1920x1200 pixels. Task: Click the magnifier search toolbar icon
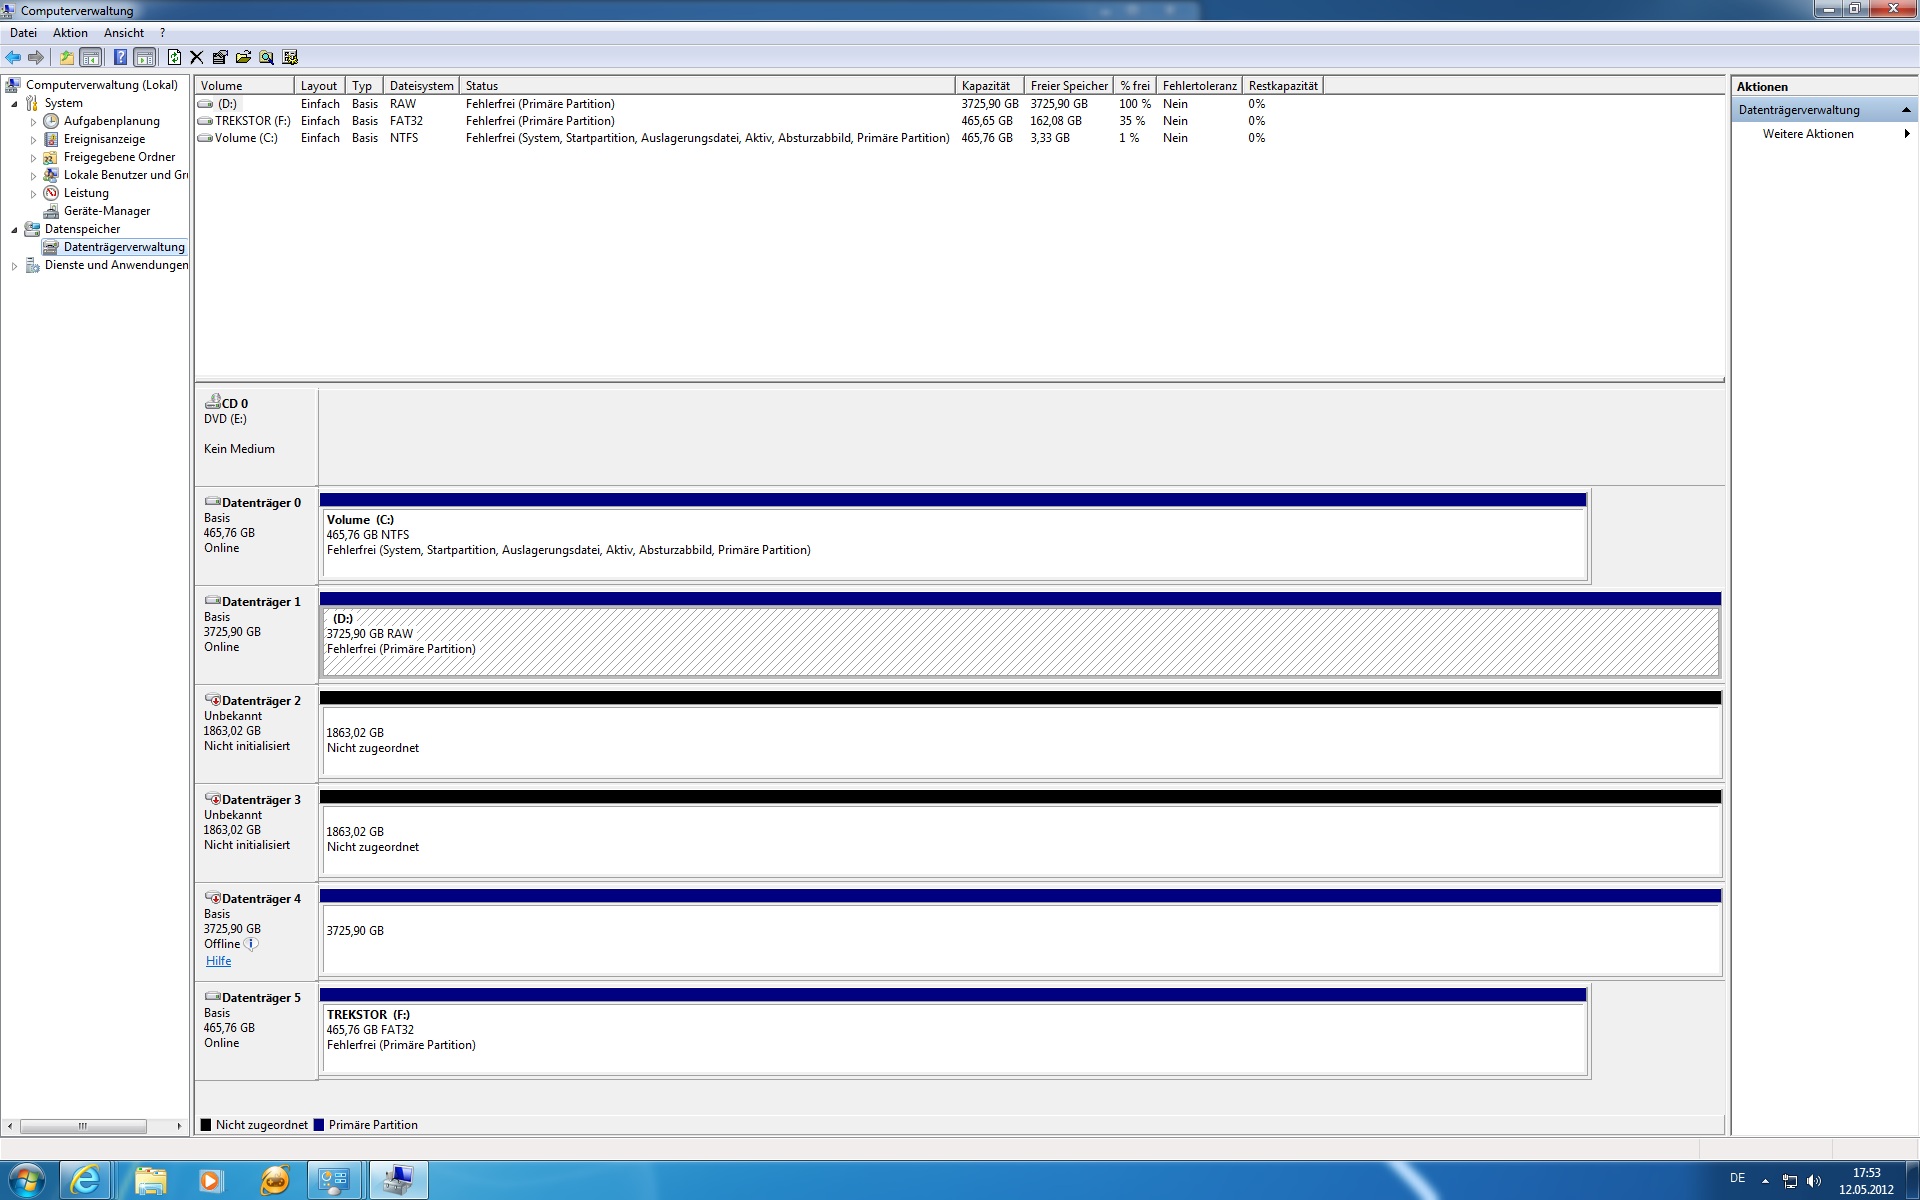point(266,57)
